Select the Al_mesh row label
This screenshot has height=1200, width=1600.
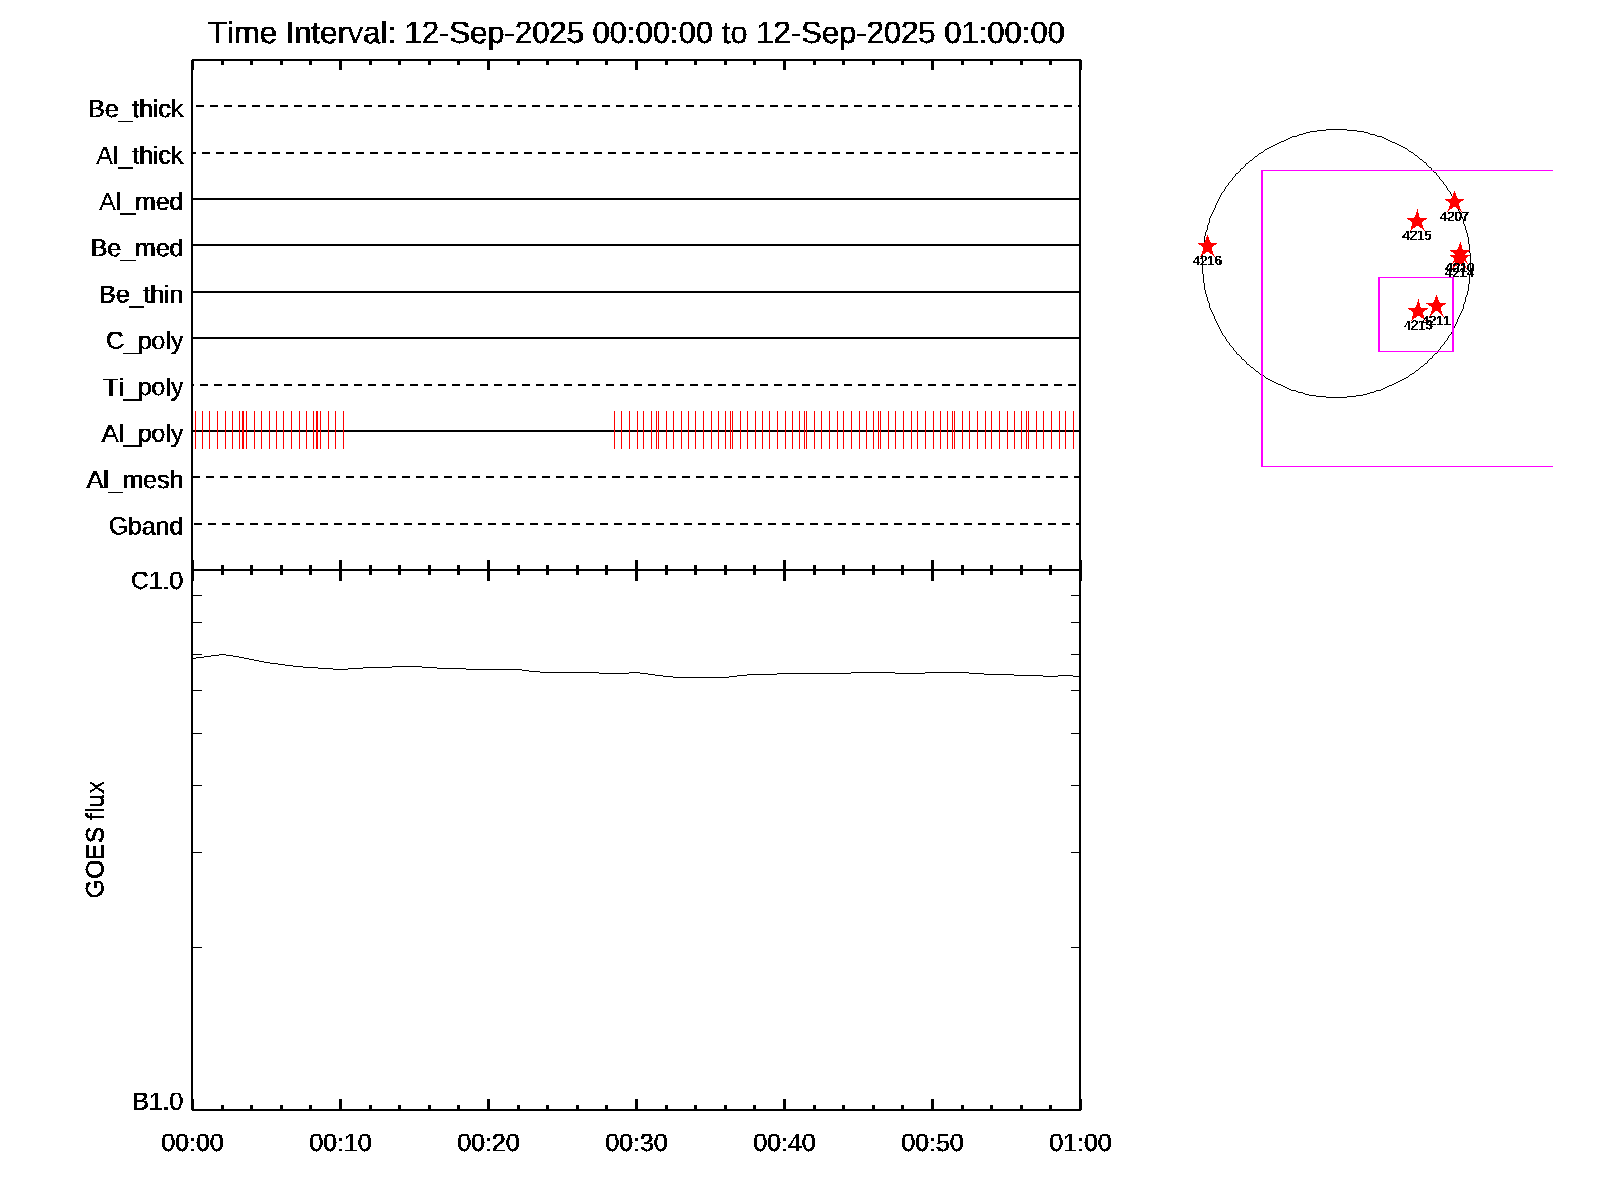click(x=135, y=481)
